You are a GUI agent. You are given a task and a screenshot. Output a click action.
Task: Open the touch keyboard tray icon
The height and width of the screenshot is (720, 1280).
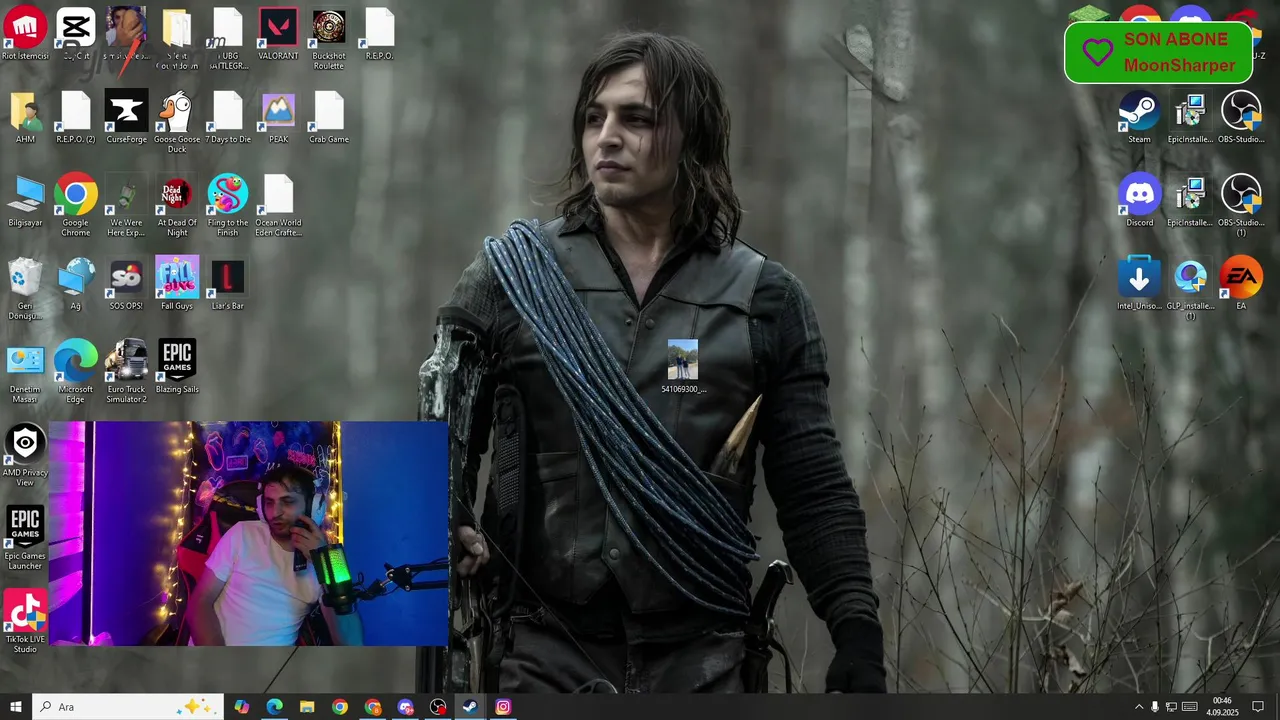click(1188, 707)
